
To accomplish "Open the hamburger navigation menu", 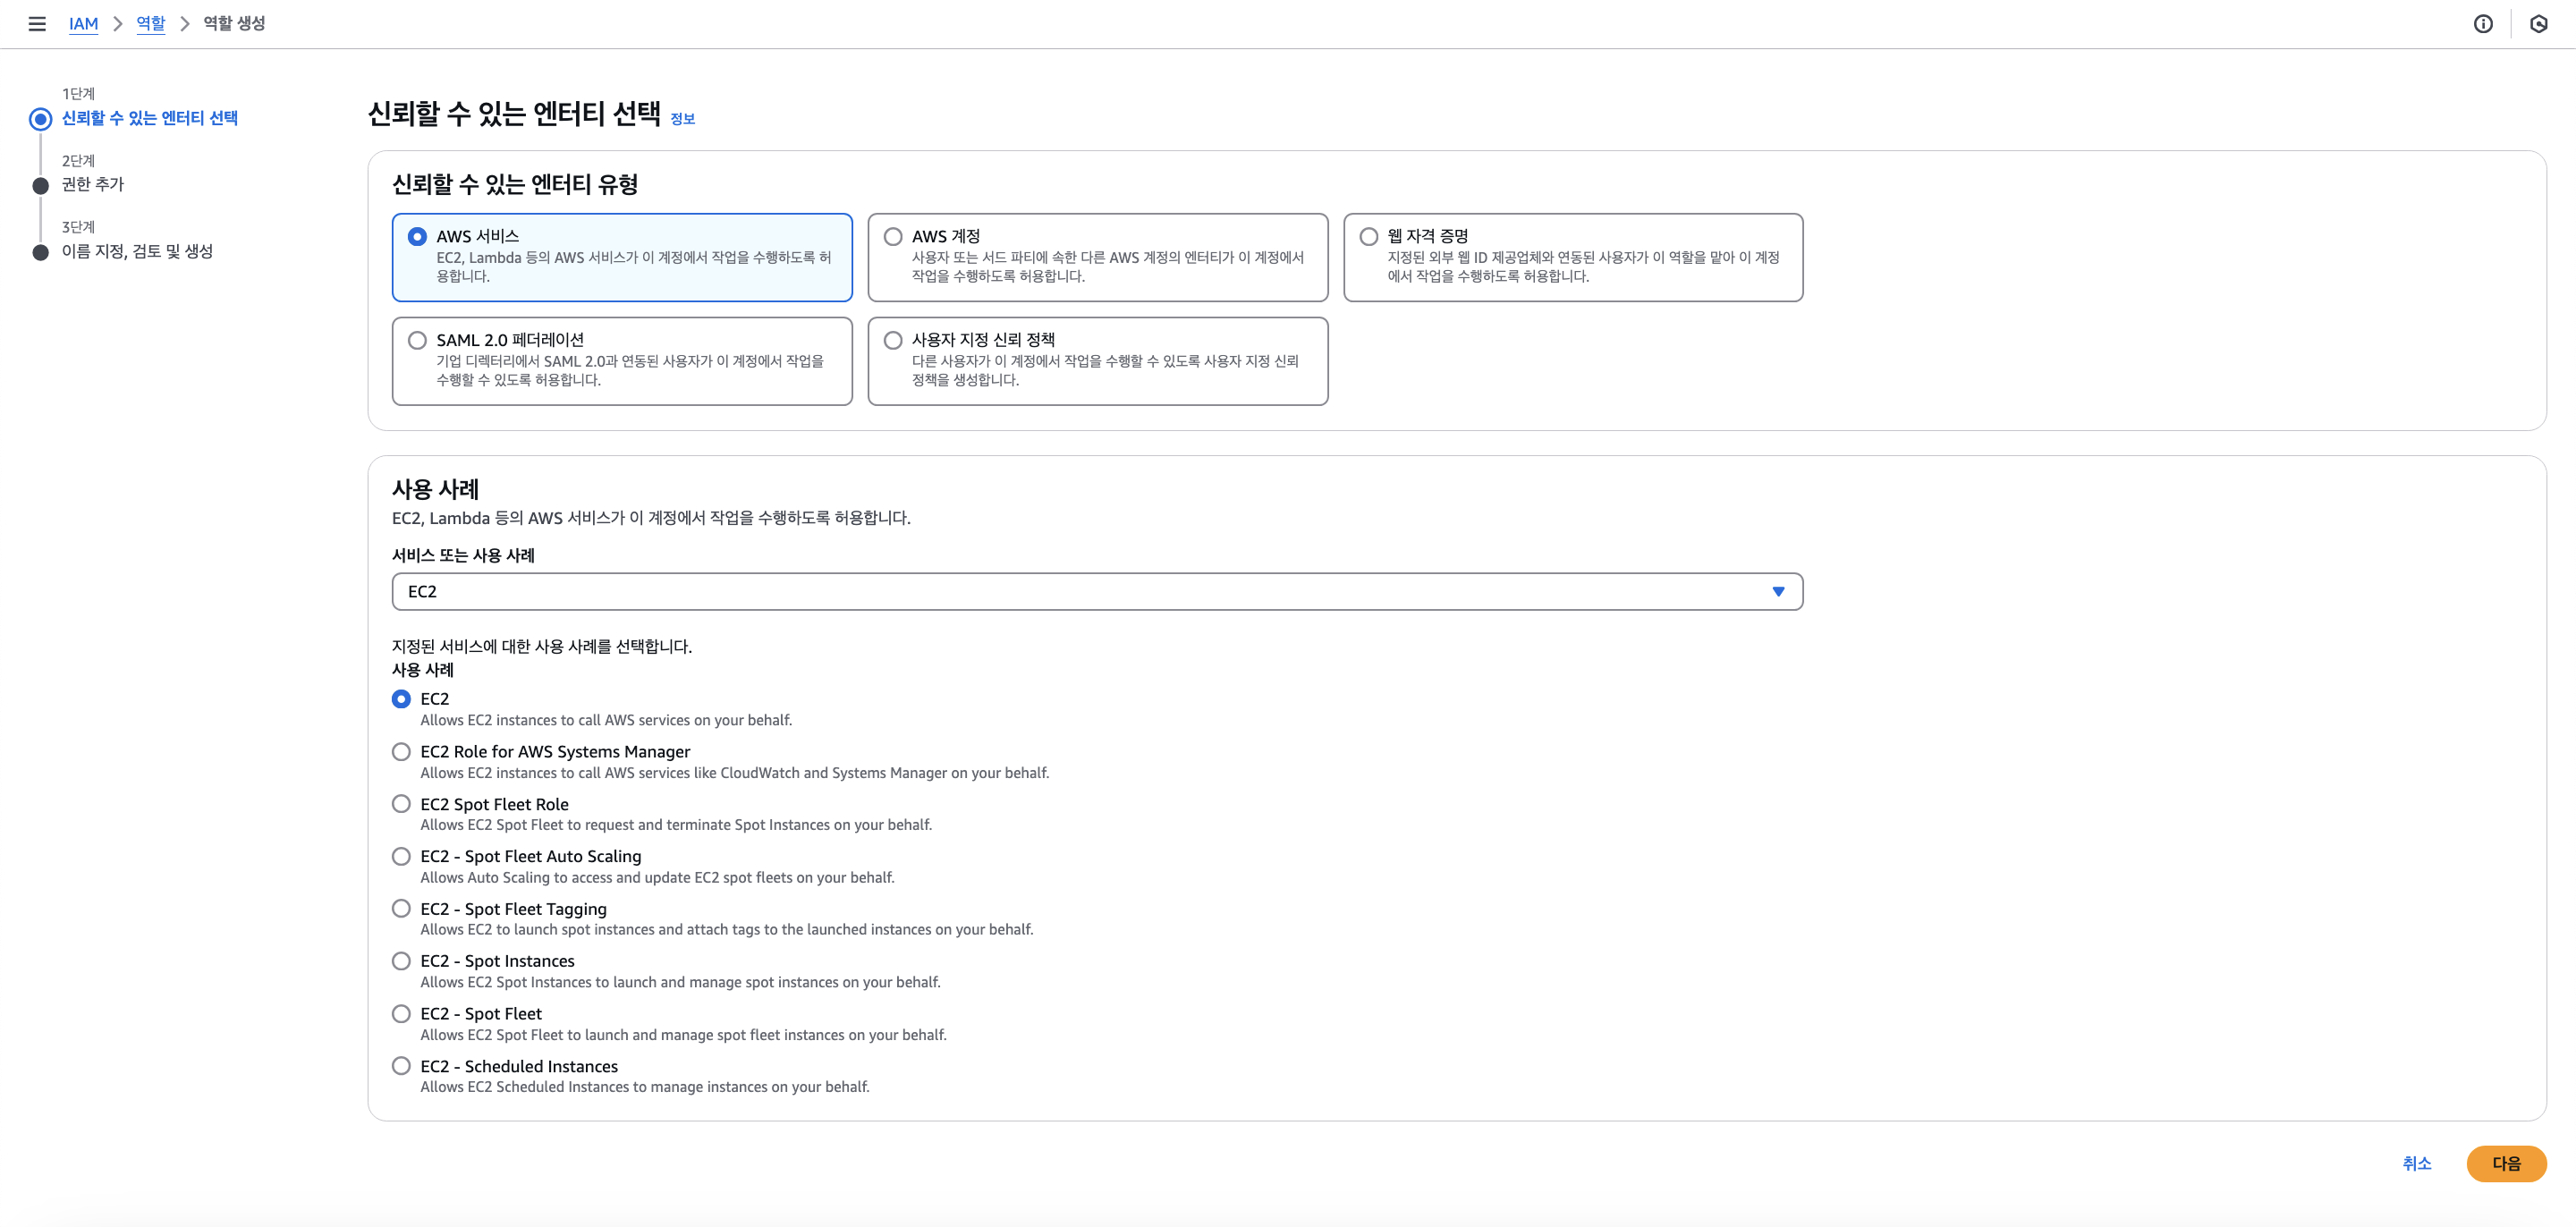I will coord(37,24).
